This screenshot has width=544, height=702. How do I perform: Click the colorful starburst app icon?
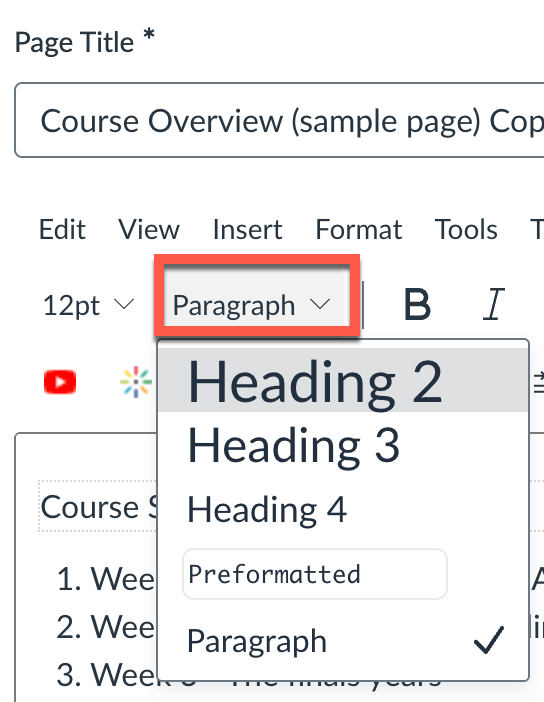point(136,382)
